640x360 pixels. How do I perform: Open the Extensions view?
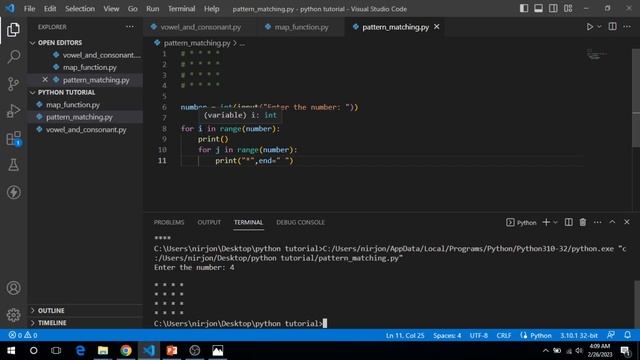click(13, 138)
